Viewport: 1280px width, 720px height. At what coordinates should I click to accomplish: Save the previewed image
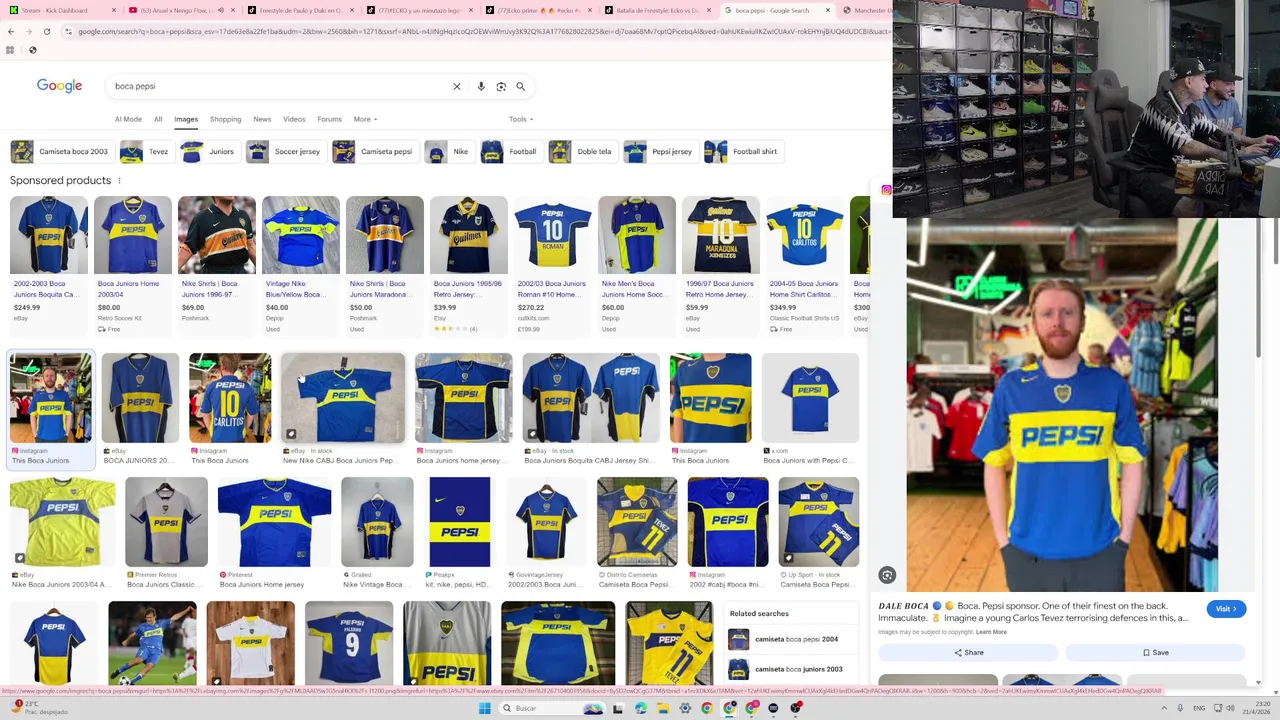(x=1155, y=652)
